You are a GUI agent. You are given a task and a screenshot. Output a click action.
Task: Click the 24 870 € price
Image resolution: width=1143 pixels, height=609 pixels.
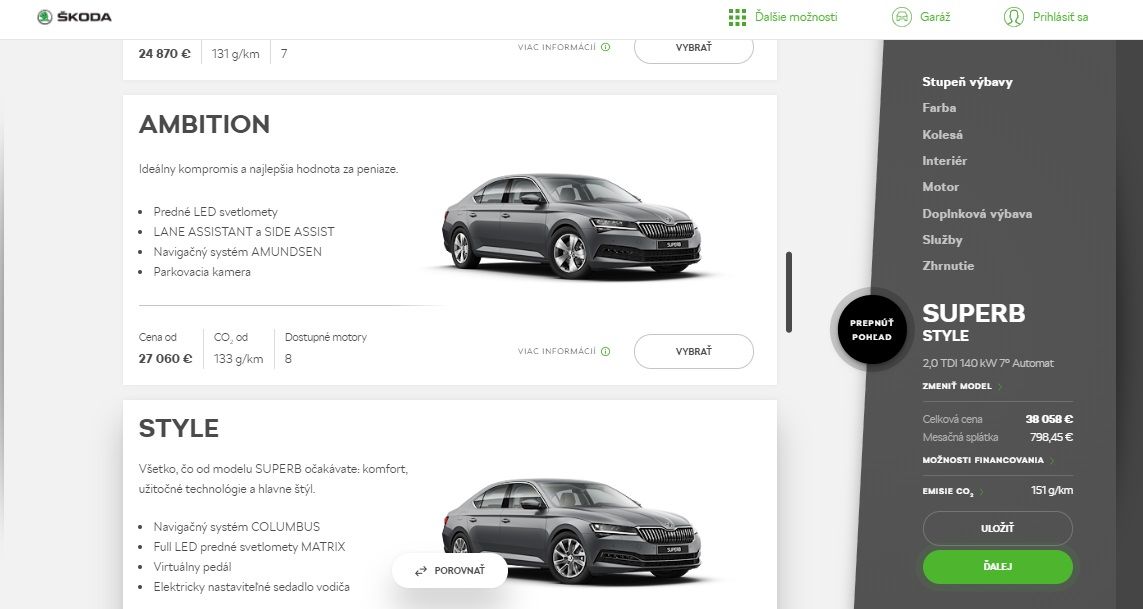click(165, 54)
